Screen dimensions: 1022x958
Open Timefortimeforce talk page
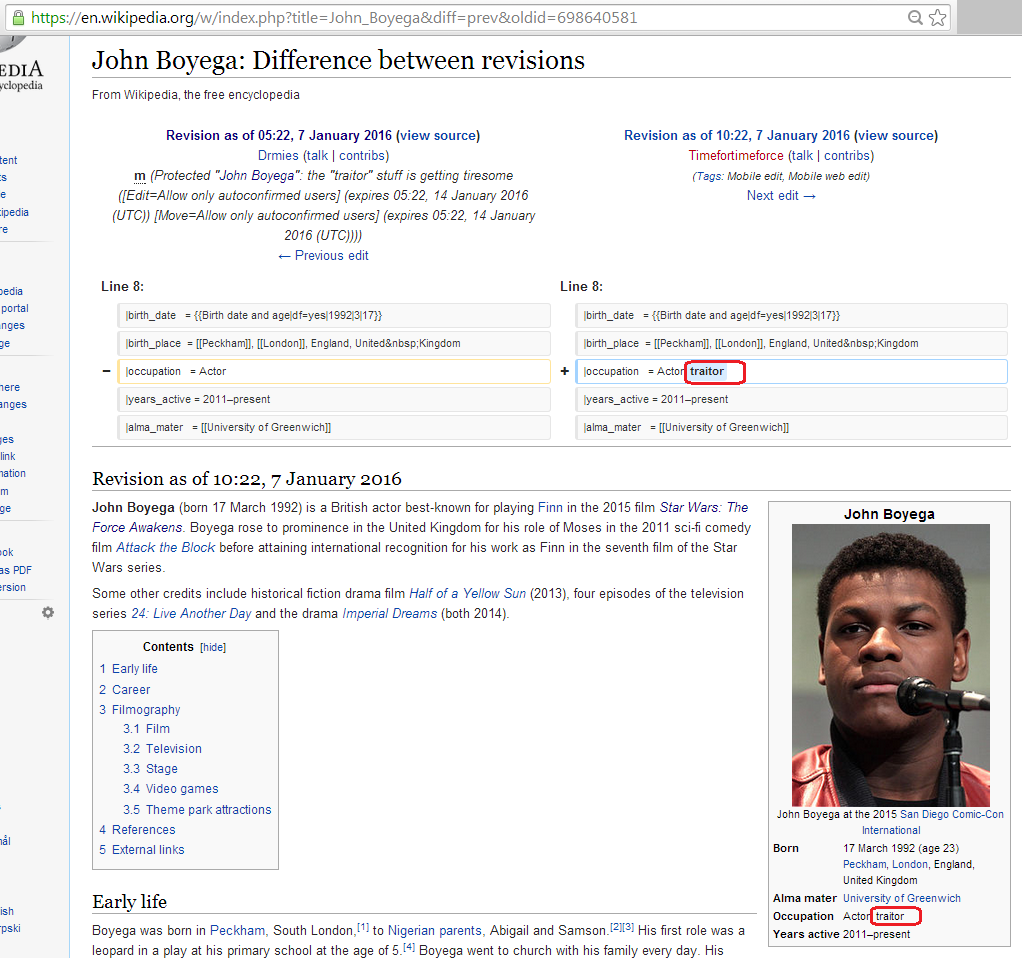tap(802, 156)
